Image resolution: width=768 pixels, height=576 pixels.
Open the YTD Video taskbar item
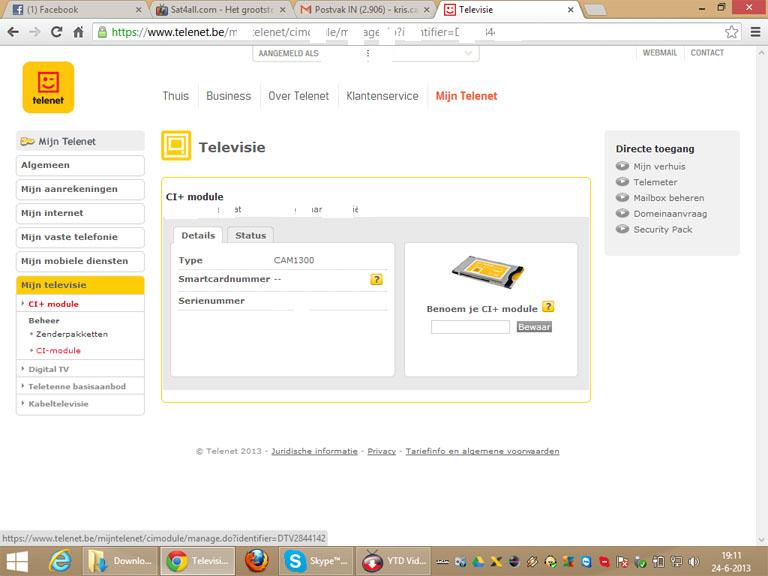click(x=393, y=561)
